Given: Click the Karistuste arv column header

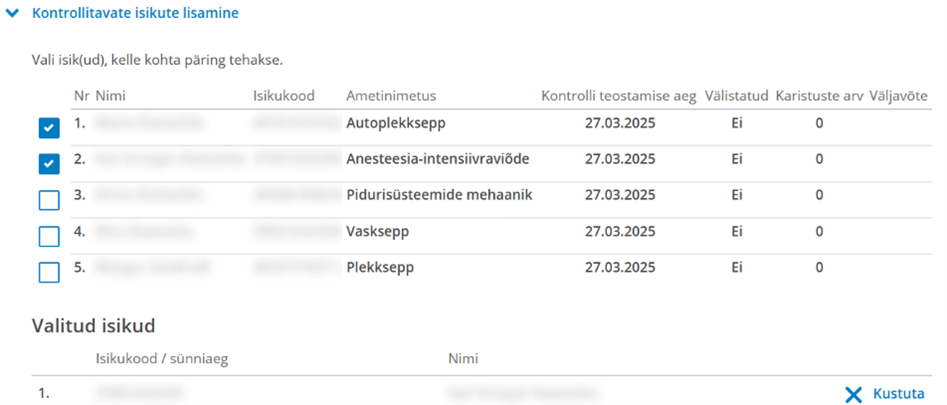Looking at the screenshot, I should click(819, 96).
